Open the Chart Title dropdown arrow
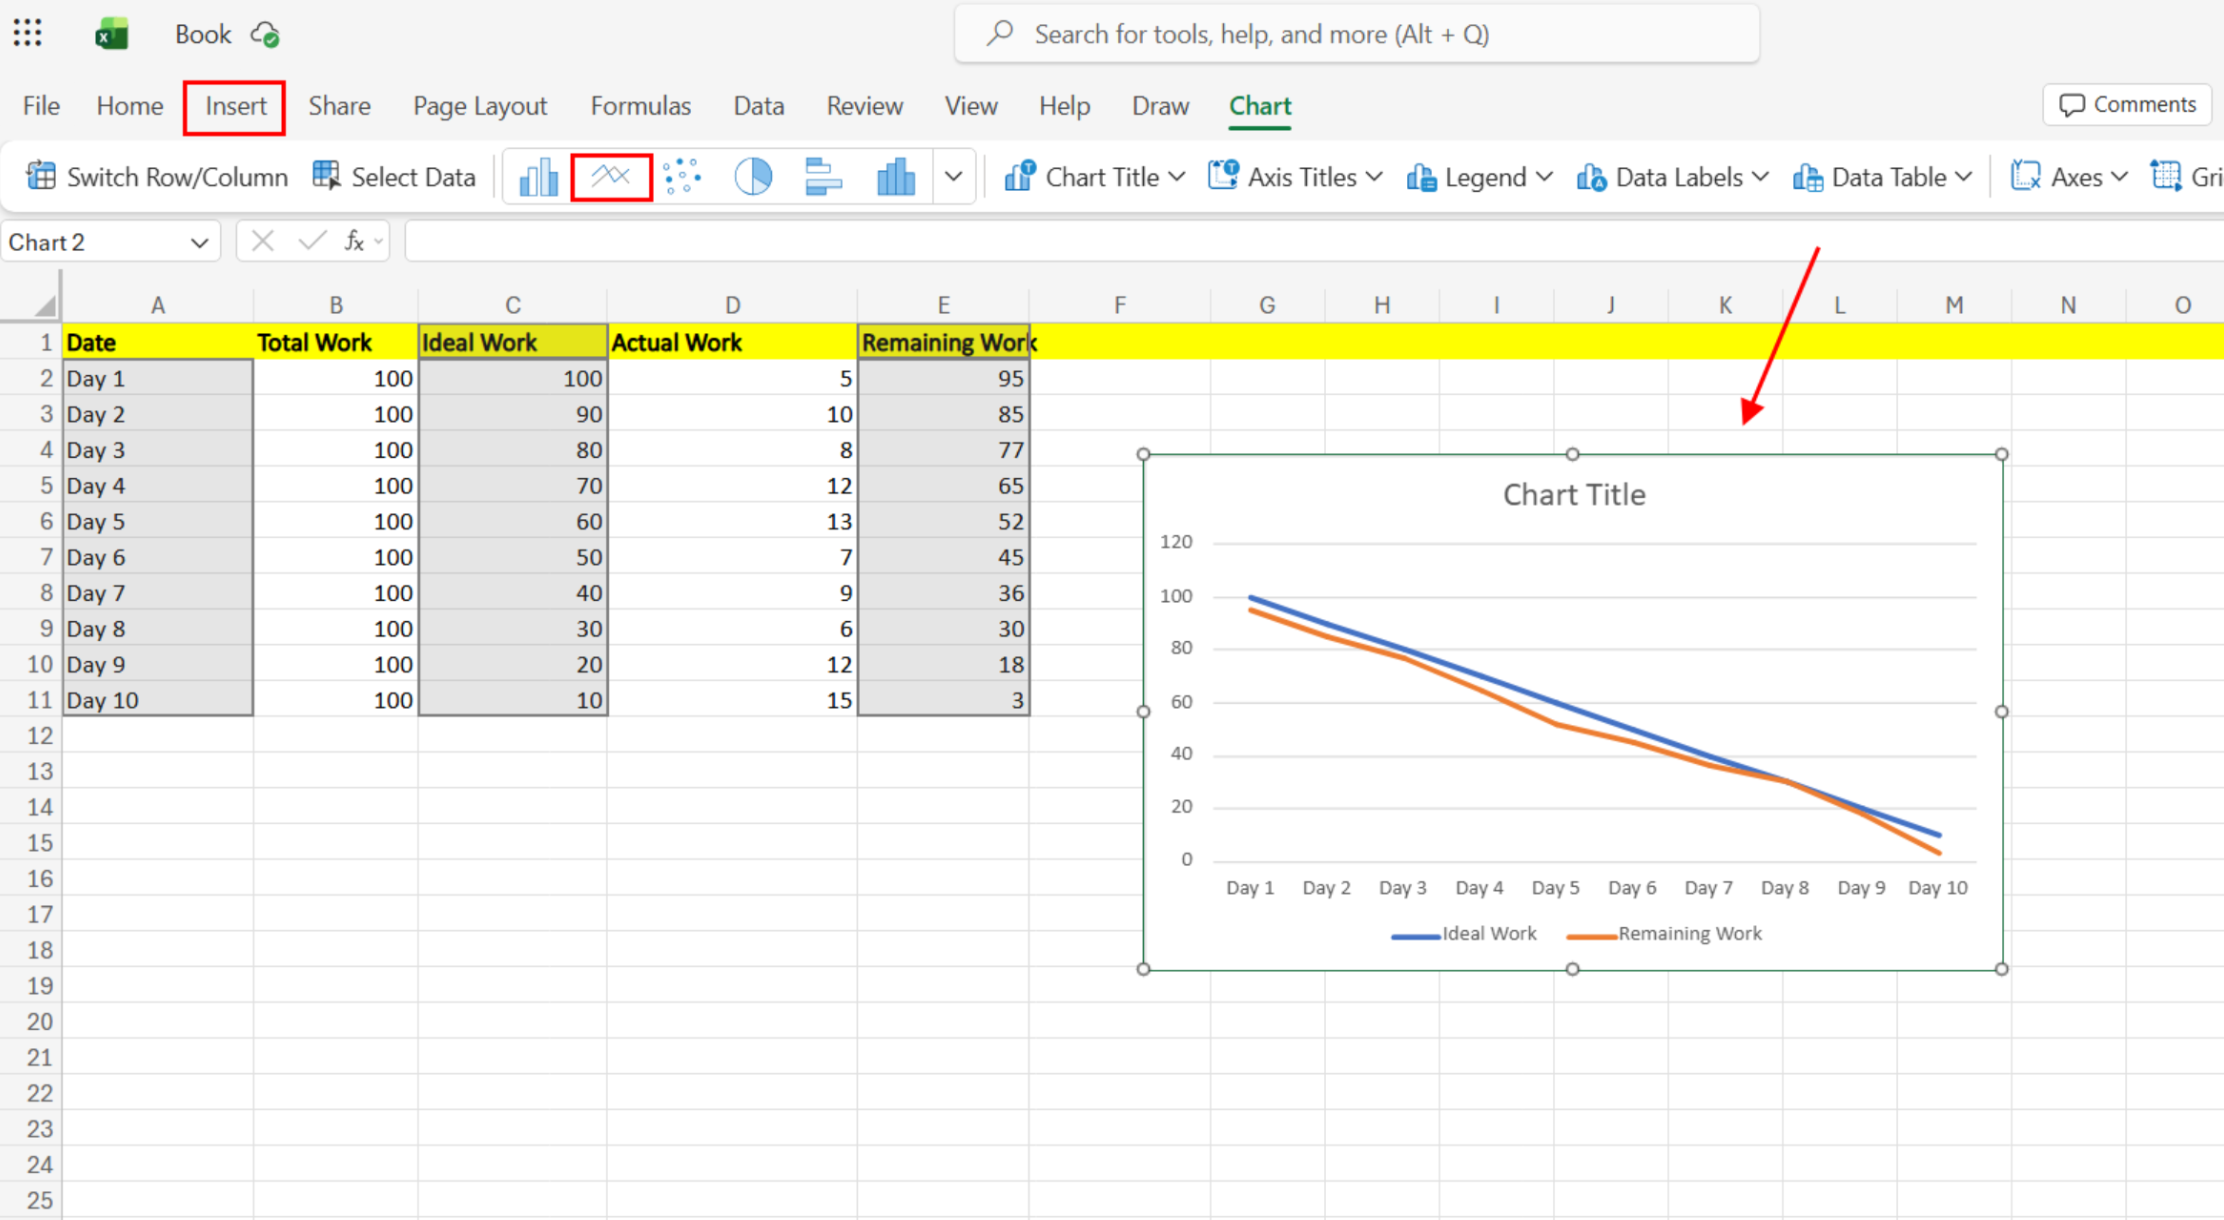The width and height of the screenshot is (2224, 1220). (x=1176, y=177)
